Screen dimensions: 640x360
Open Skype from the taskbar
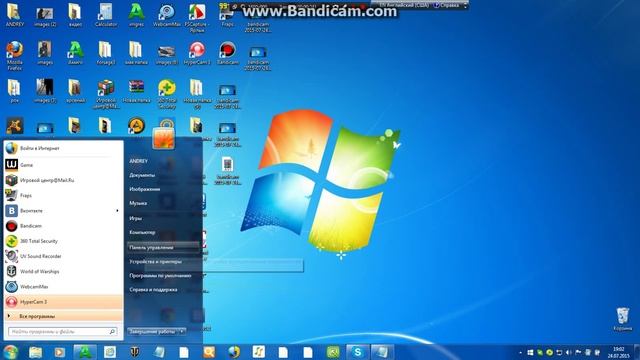[x=358, y=352]
